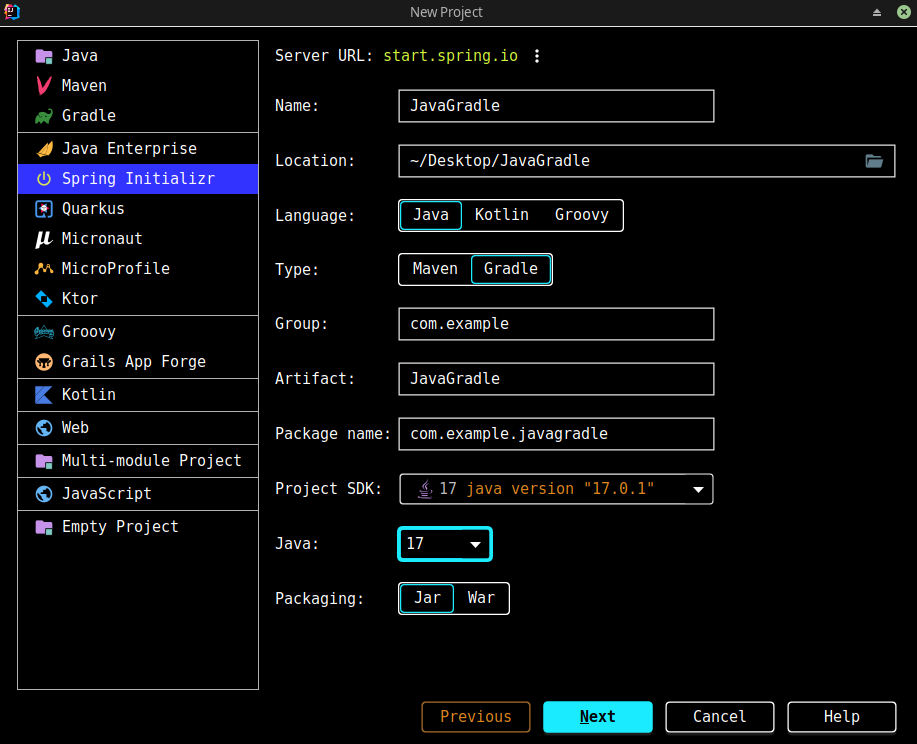This screenshot has width=917, height=744.
Task: Select War packaging option
Action: tap(481, 598)
